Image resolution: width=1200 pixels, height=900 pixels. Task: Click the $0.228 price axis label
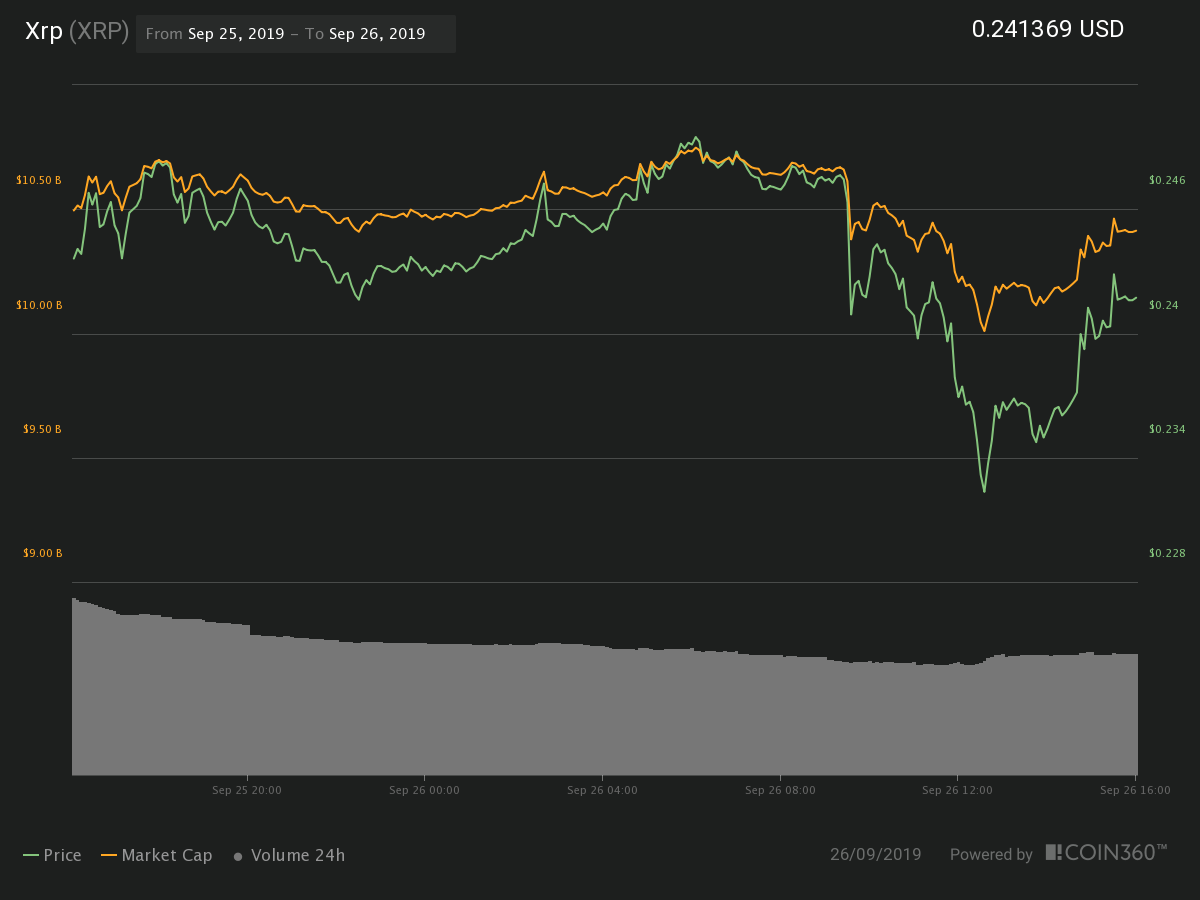pyautogui.click(x=1166, y=553)
